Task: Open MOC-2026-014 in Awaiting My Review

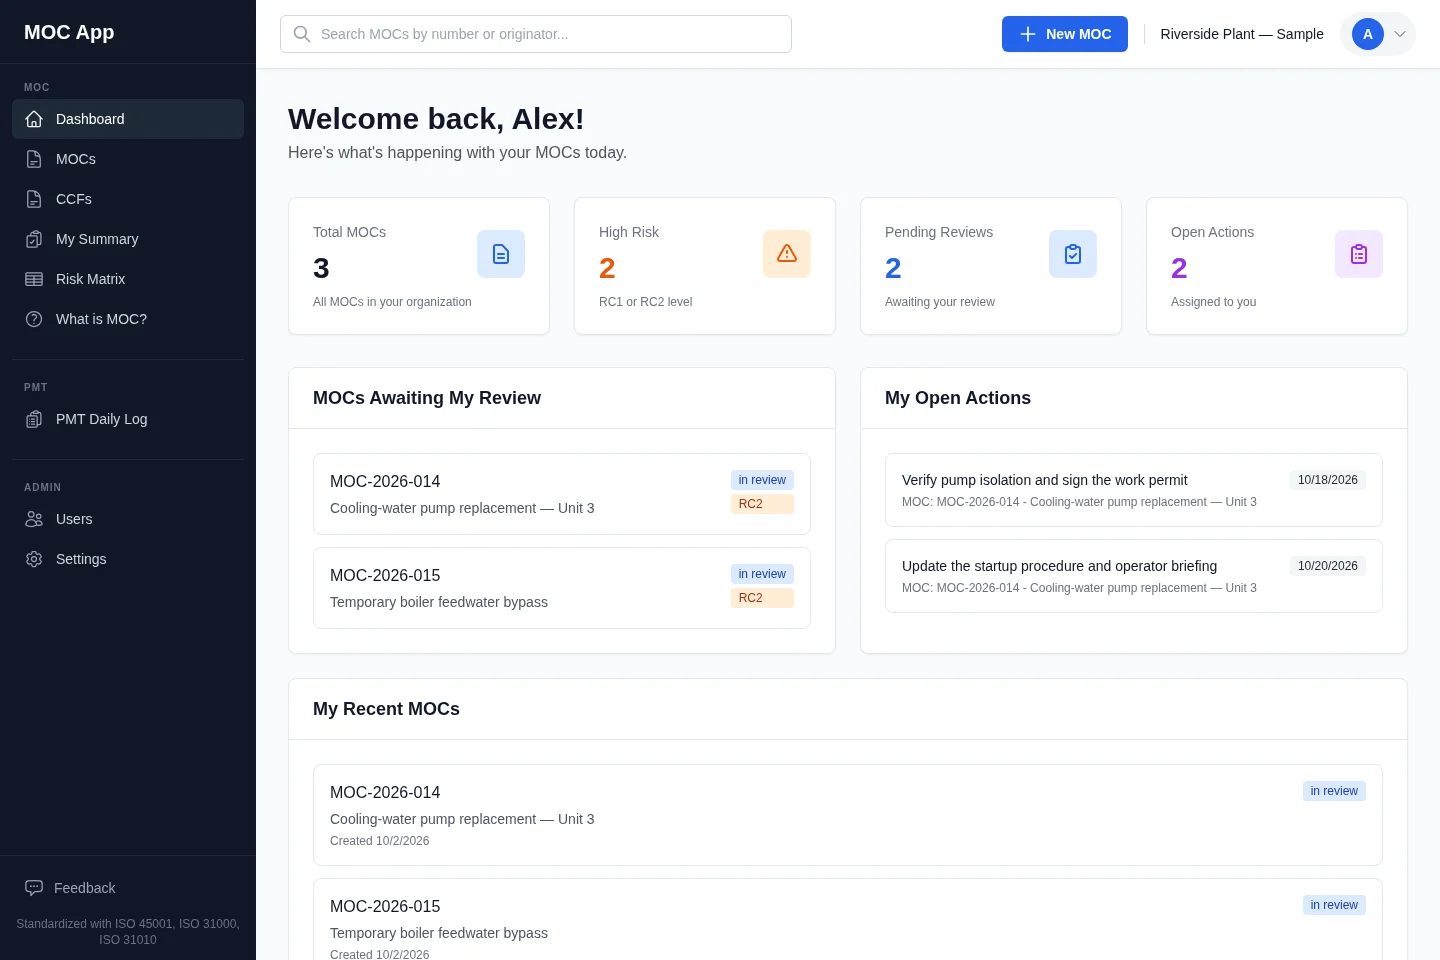Action: [x=562, y=494]
